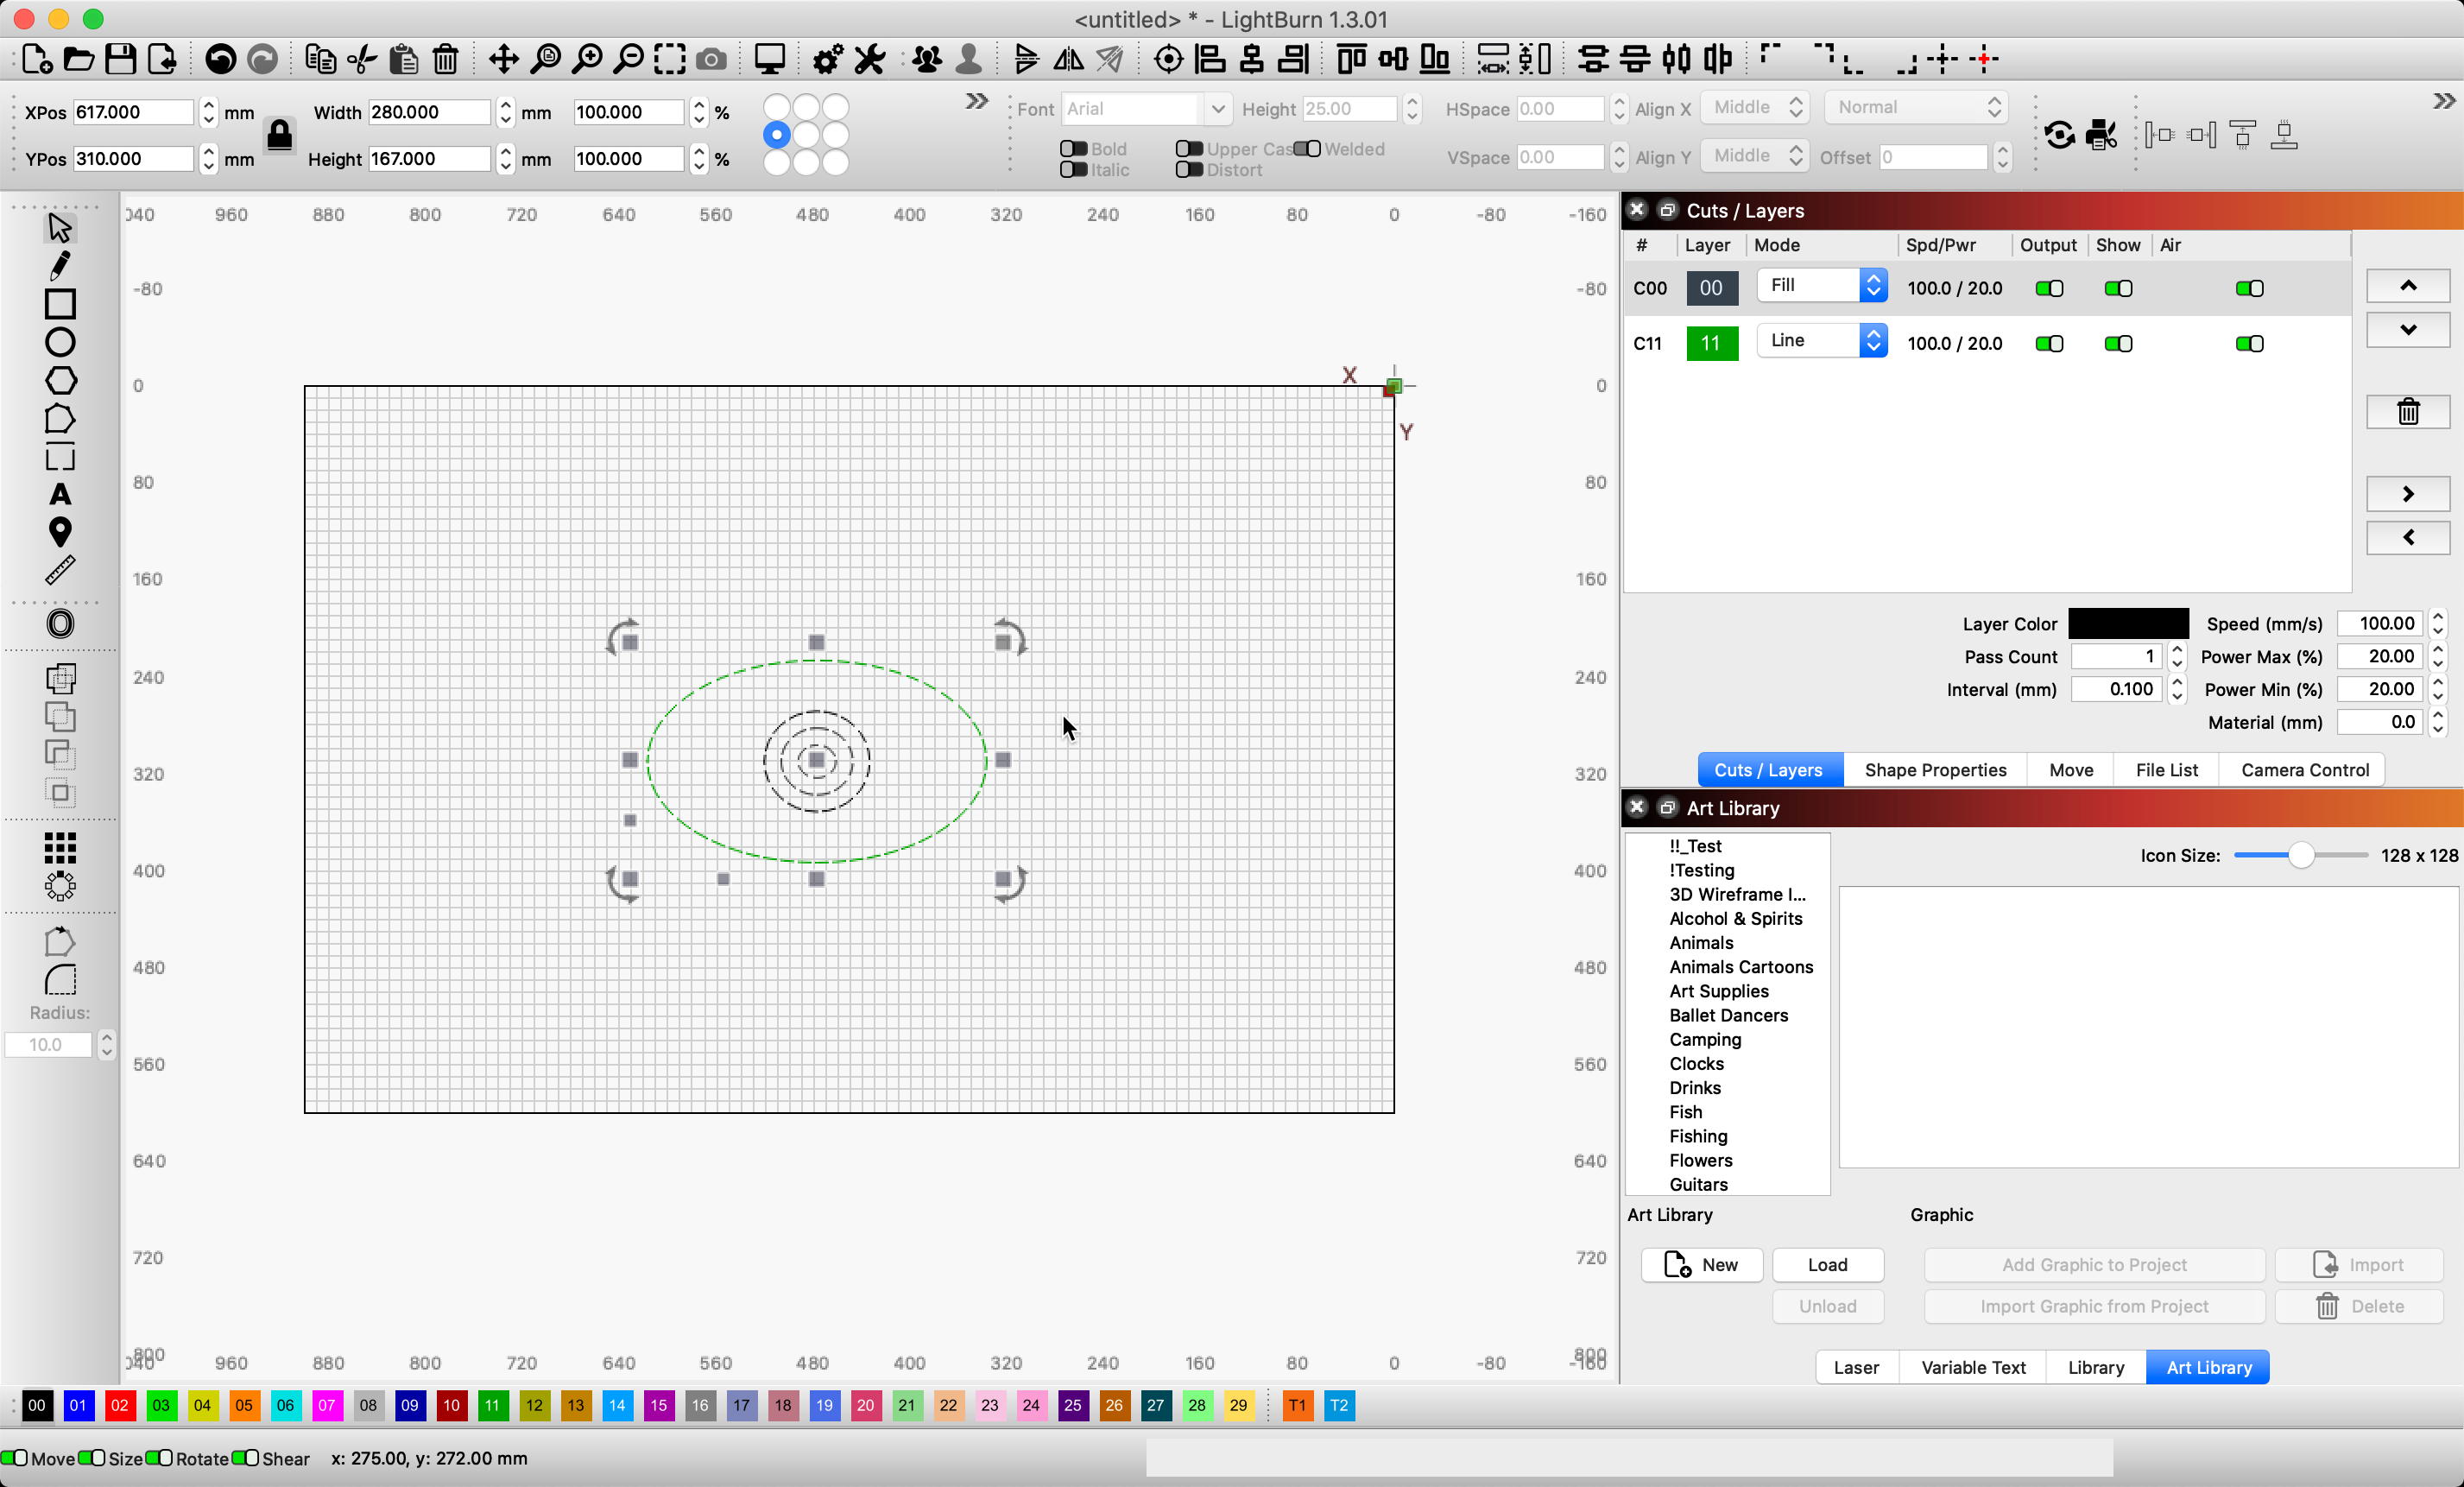Expand the far-right toolbar overflow chevron
Viewport: 2464px width, 1487px height.
[x=2444, y=101]
